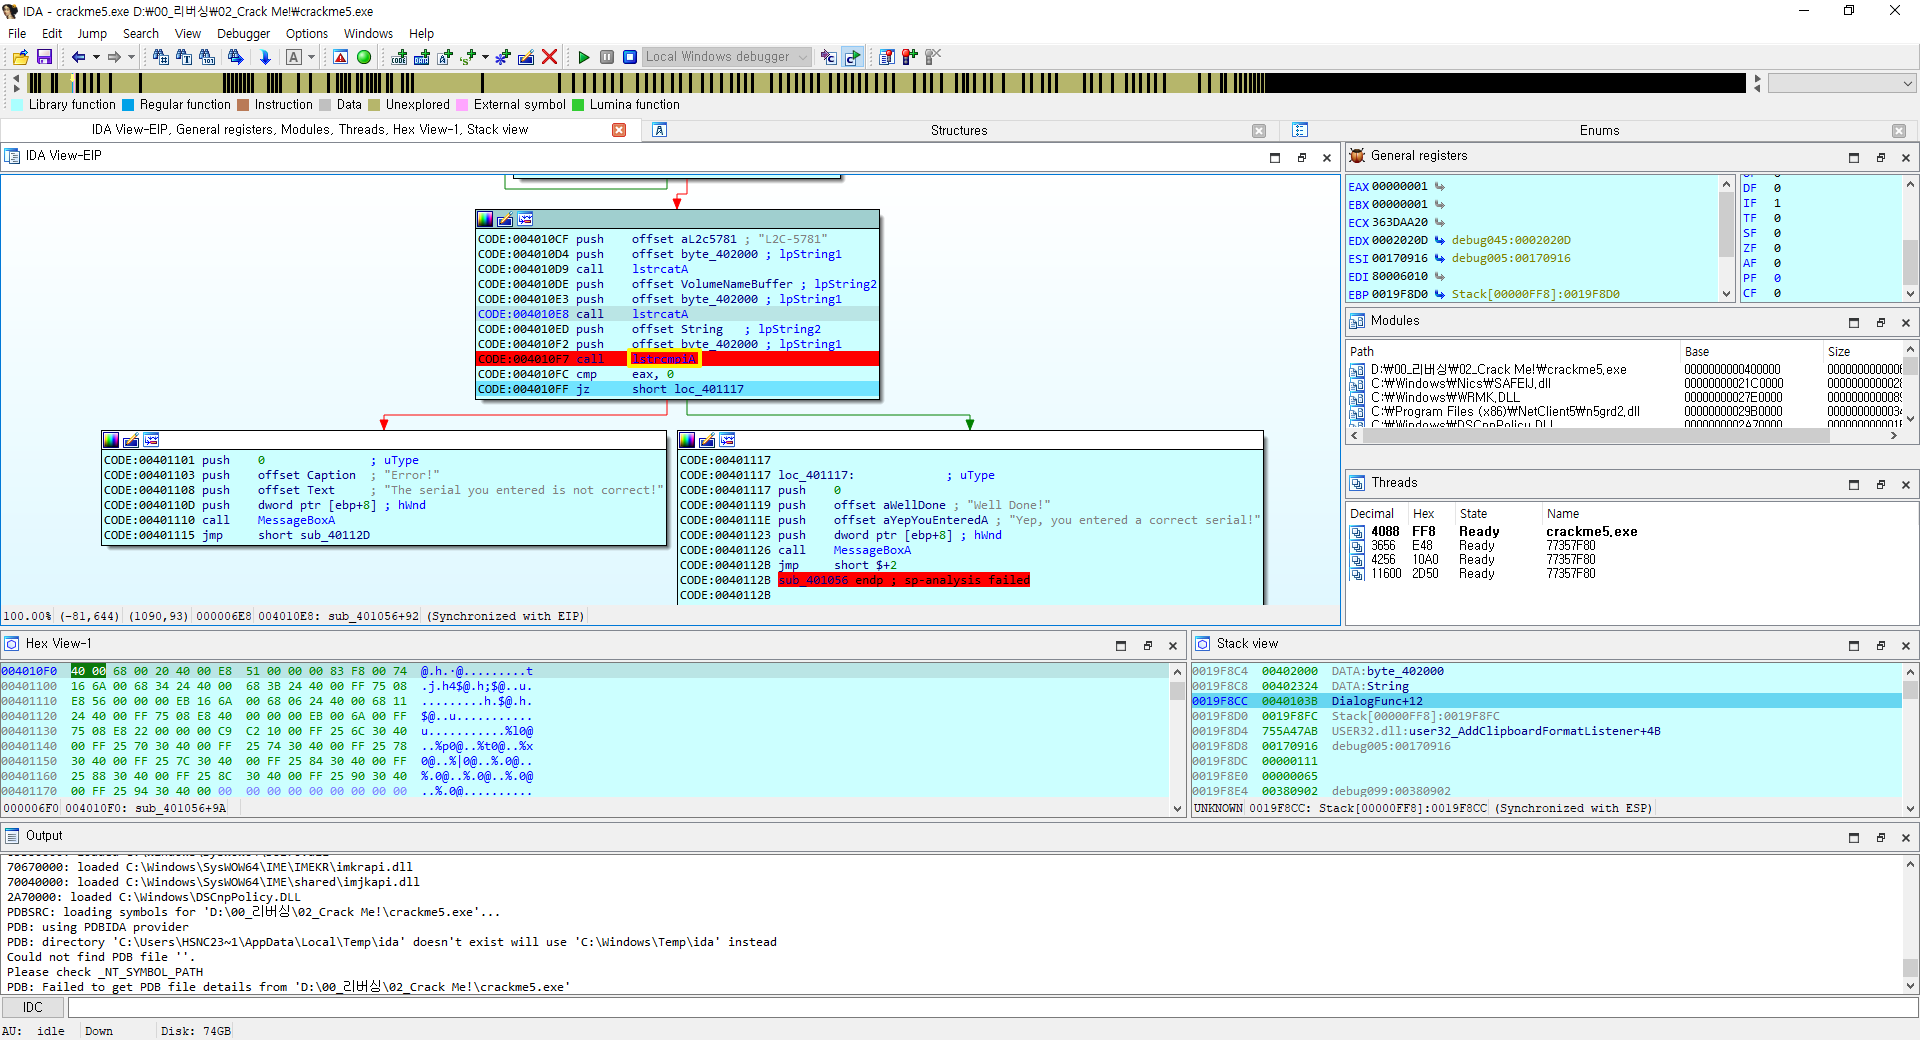Click the navigation band lower-left arrow
The height and width of the screenshot is (1040, 1920).
[x=16, y=89]
